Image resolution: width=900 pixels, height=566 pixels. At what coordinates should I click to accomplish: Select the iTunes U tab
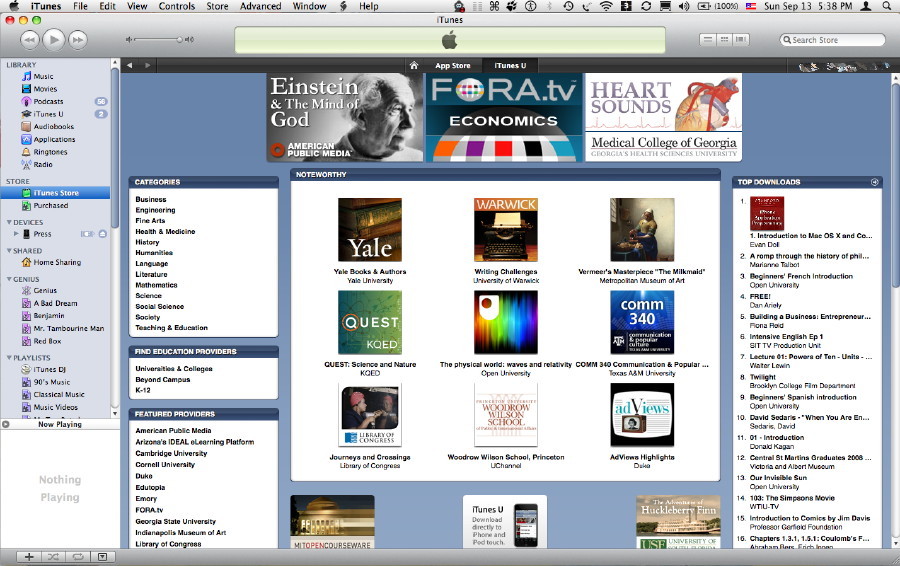click(510, 65)
